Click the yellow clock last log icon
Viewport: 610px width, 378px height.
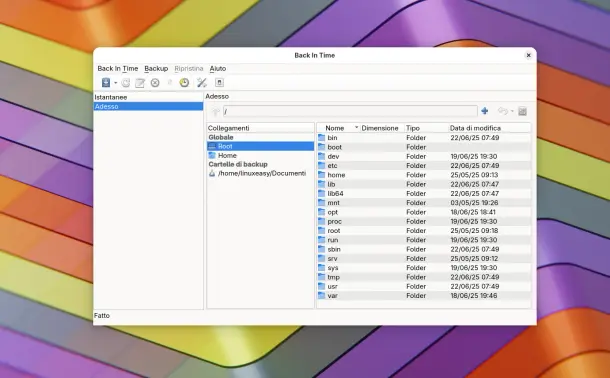[x=184, y=82]
